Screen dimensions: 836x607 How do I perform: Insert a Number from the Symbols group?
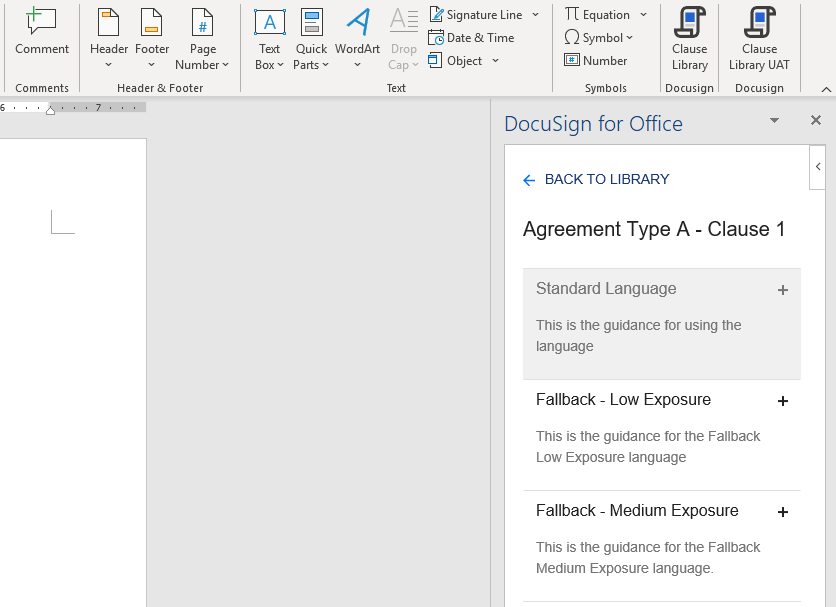click(x=595, y=60)
